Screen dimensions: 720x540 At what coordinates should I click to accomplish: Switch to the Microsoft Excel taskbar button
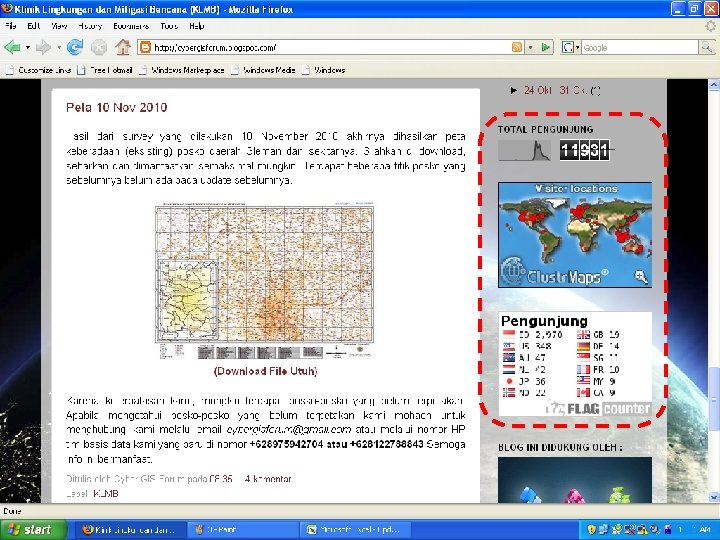coord(356,530)
